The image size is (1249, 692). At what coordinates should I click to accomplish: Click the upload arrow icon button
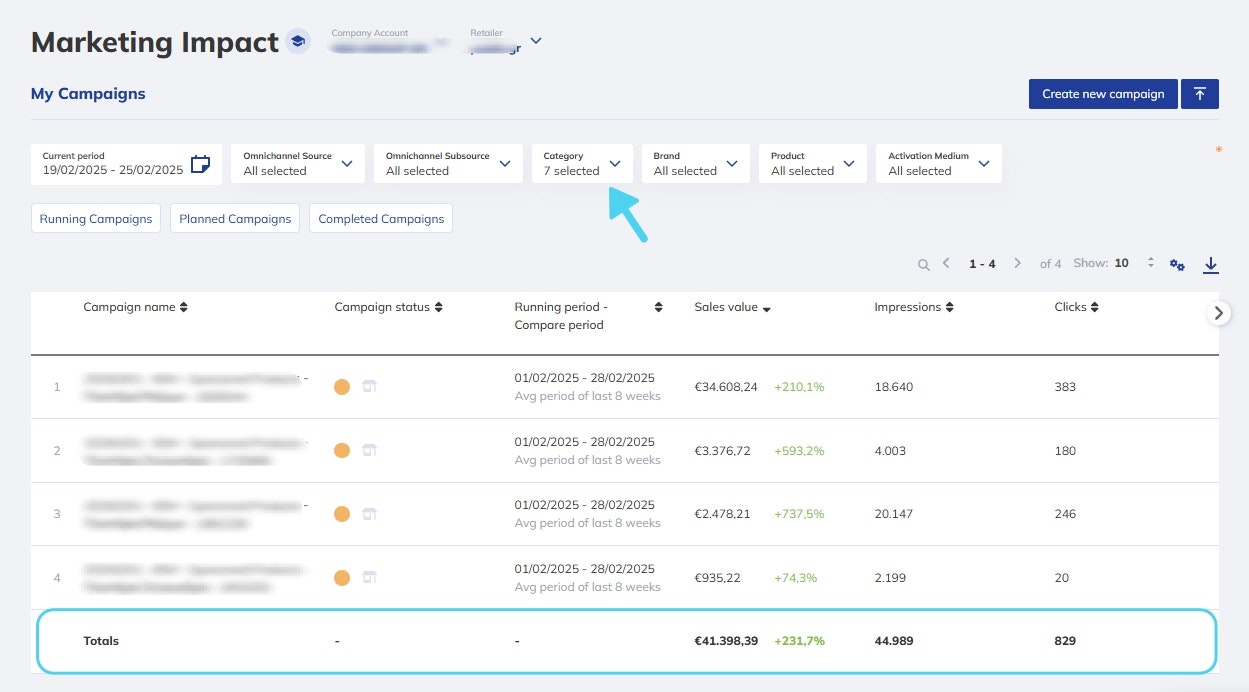point(1199,94)
